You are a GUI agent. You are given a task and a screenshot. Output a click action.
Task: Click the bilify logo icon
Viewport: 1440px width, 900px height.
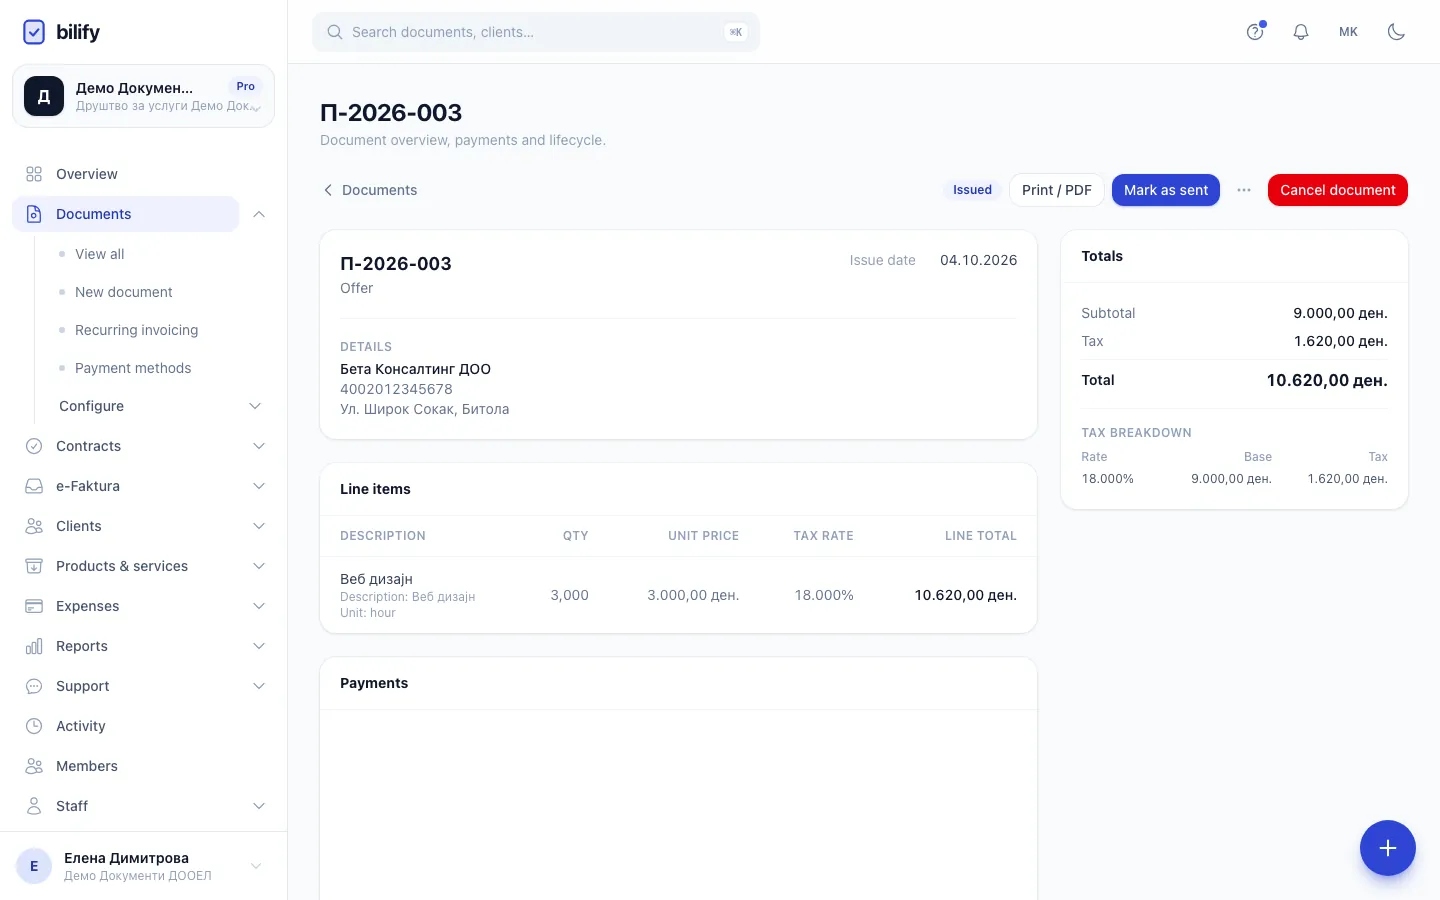[x=34, y=32]
